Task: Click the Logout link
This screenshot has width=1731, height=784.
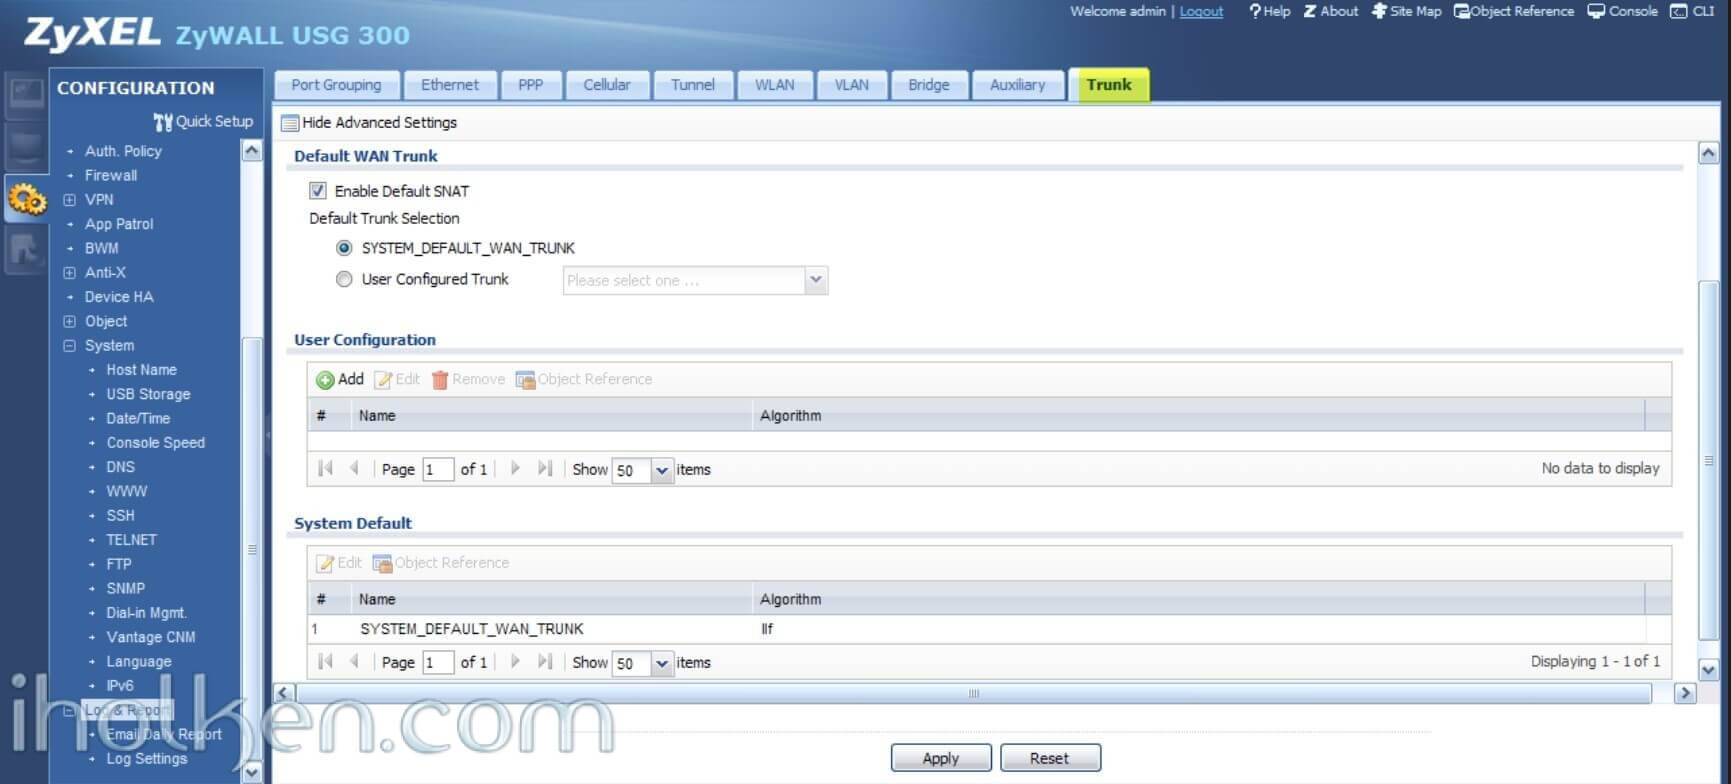Action: pos(1201,11)
